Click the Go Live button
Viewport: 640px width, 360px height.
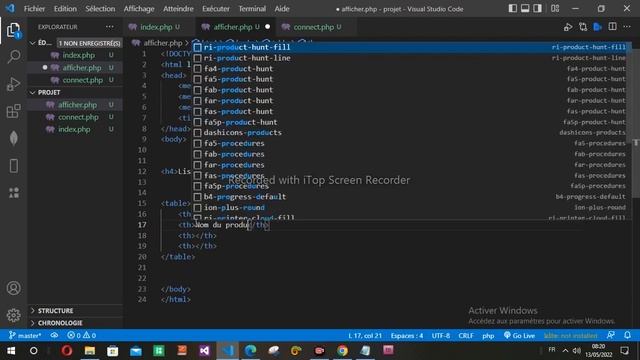coord(519,336)
